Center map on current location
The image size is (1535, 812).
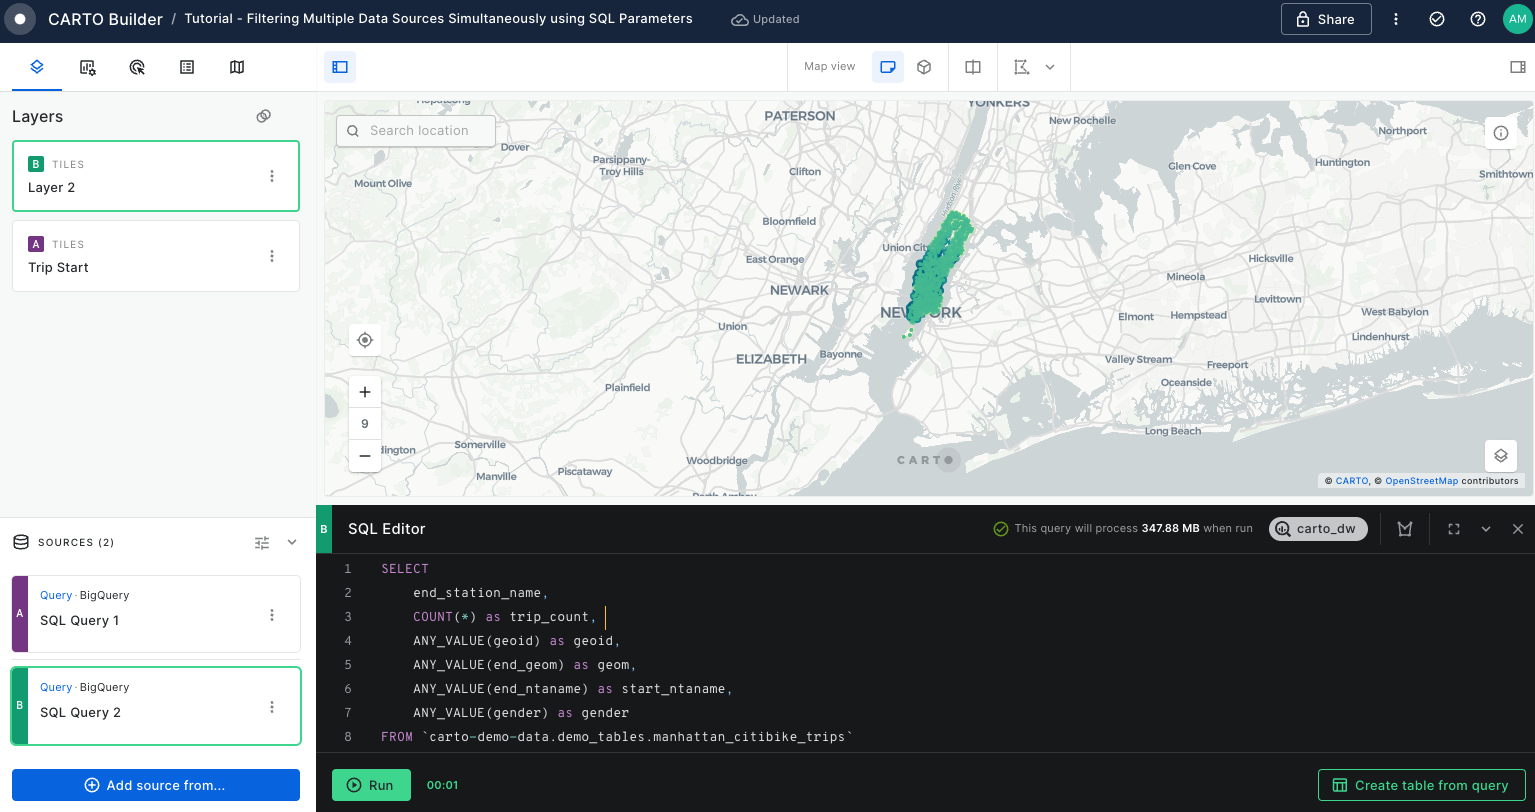pos(365,340)
